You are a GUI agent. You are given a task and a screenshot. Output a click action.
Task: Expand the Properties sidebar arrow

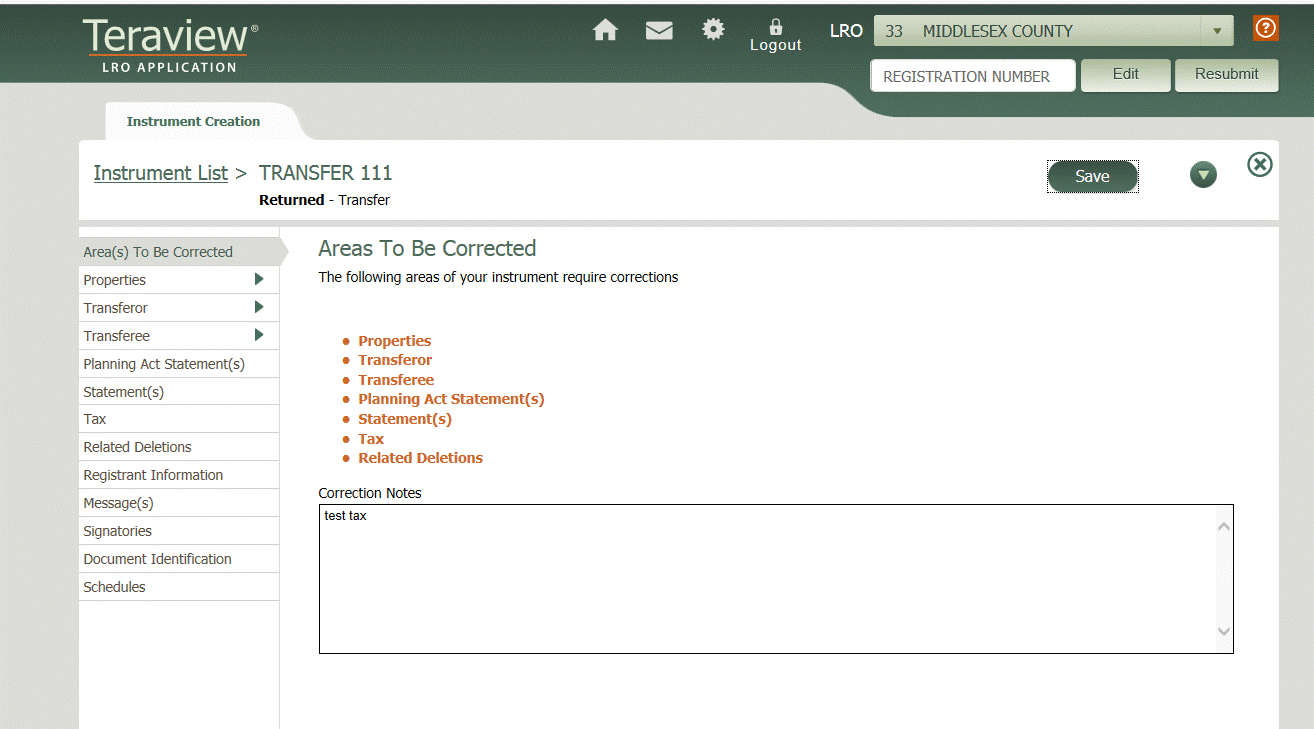(x=259, y=279)
